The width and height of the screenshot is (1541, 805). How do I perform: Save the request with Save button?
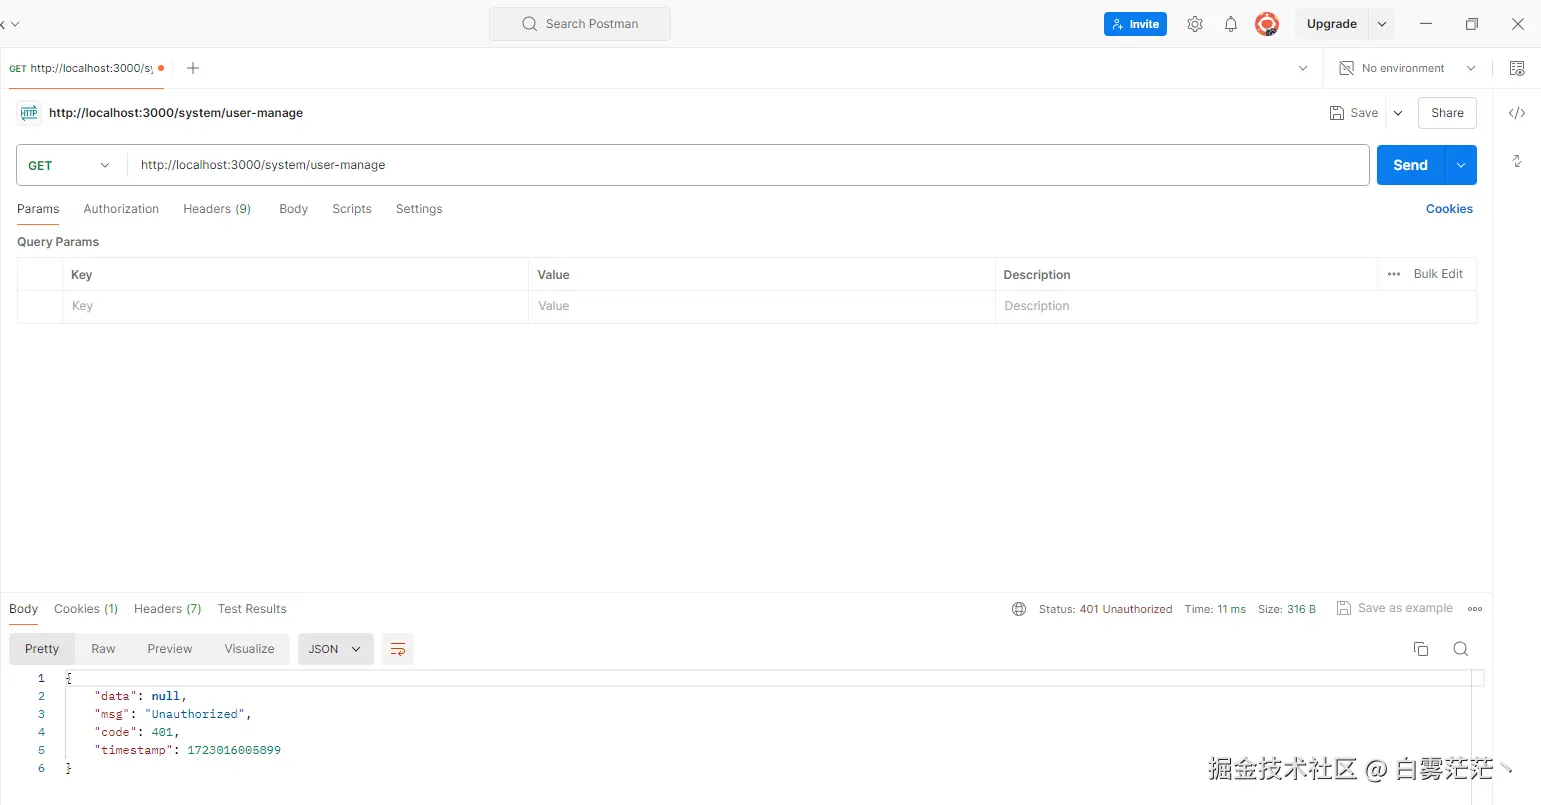click(1354, 113)
